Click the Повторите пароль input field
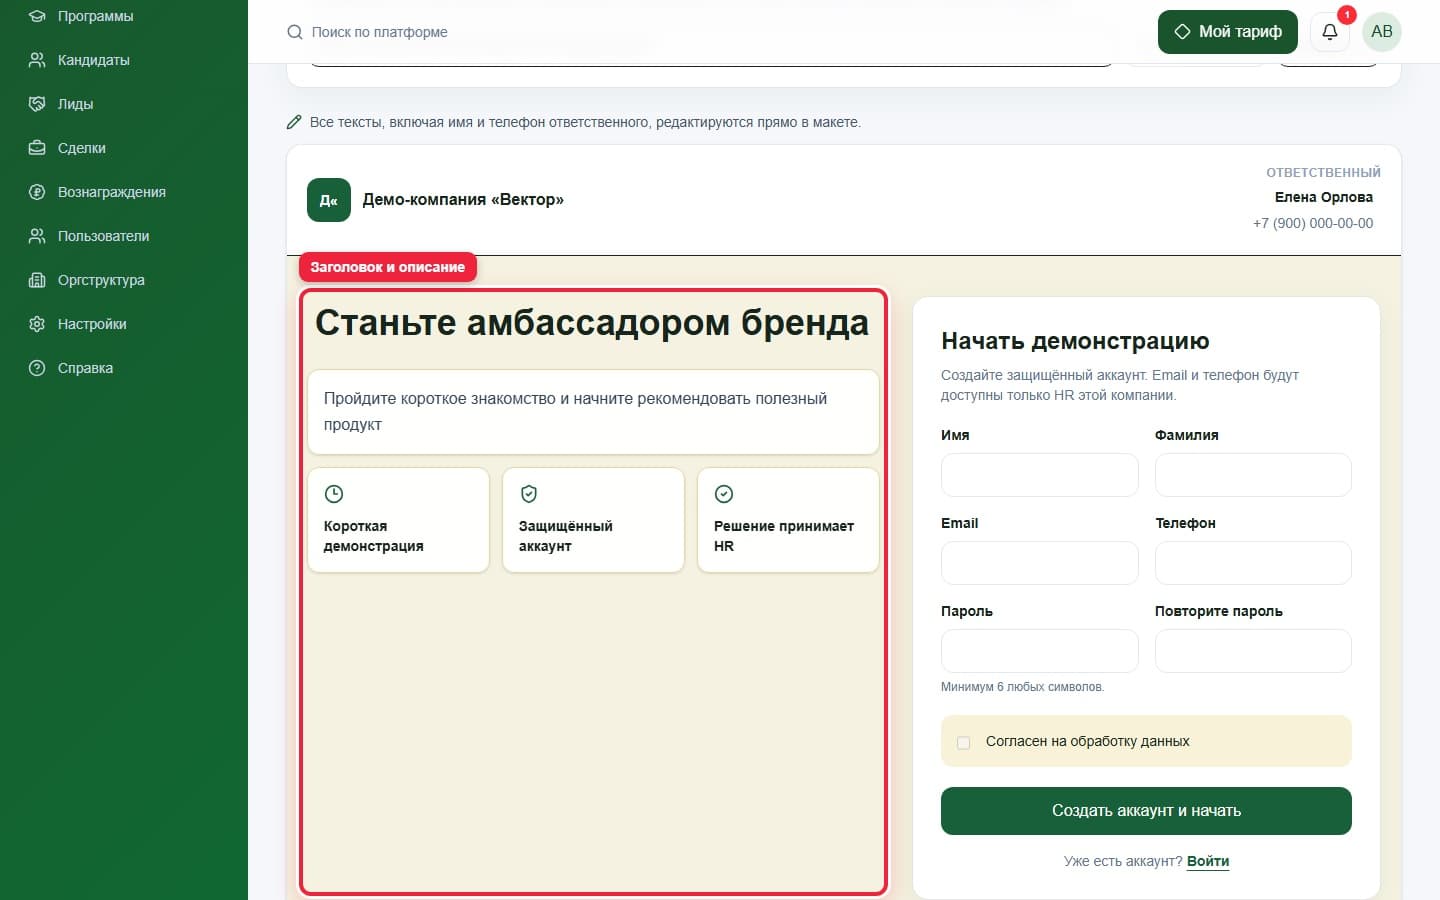The height and width of the screenshot is (900, 1440). coord(1253,651)
